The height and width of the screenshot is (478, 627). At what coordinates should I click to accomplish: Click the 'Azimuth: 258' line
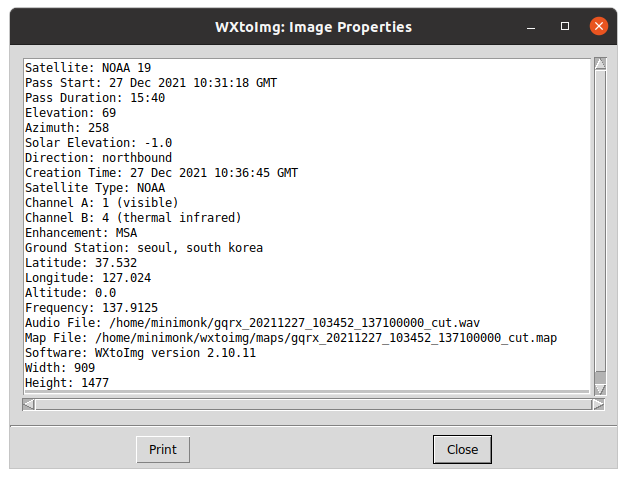[67, 128]
